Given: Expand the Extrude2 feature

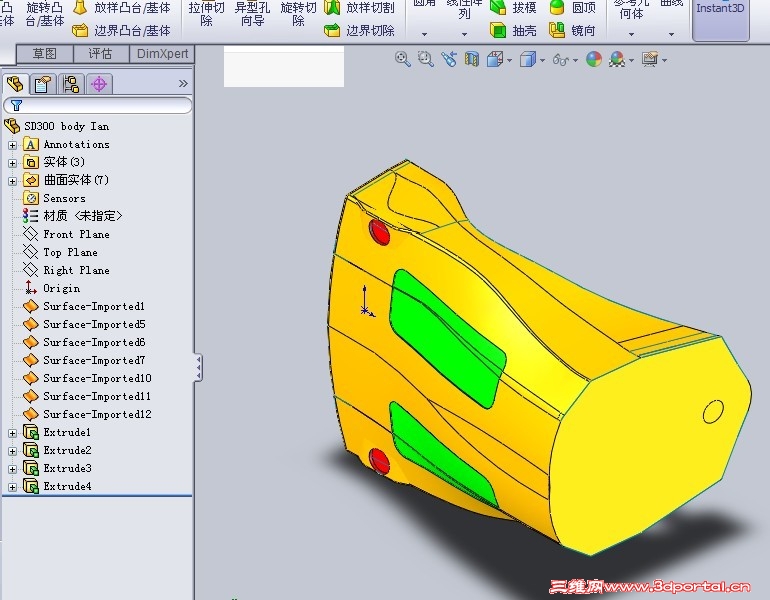Looking at the screenshot, I should click(x=12, y=451).
